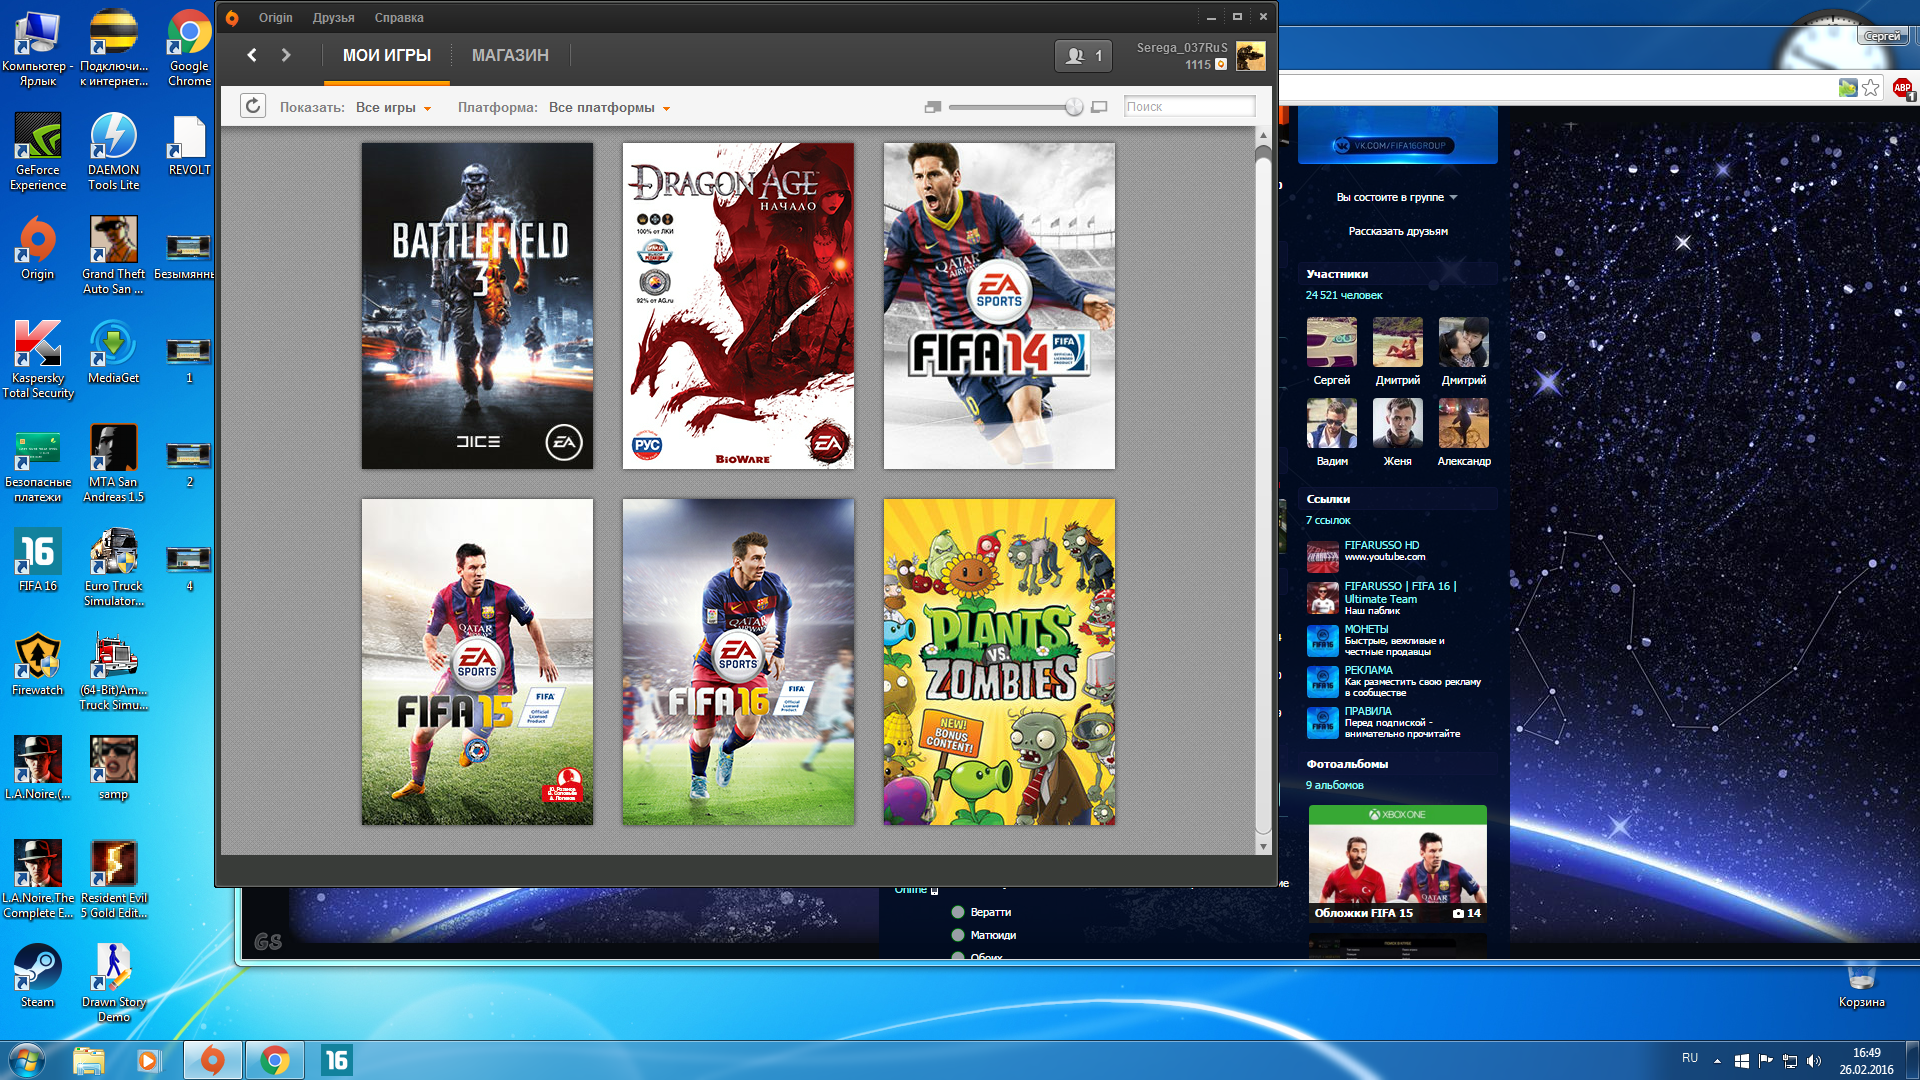This screenshot has height=1080, width=1920.
Task: Open the Origin menu in the menu bar
Action: click(x=275, y=17)
